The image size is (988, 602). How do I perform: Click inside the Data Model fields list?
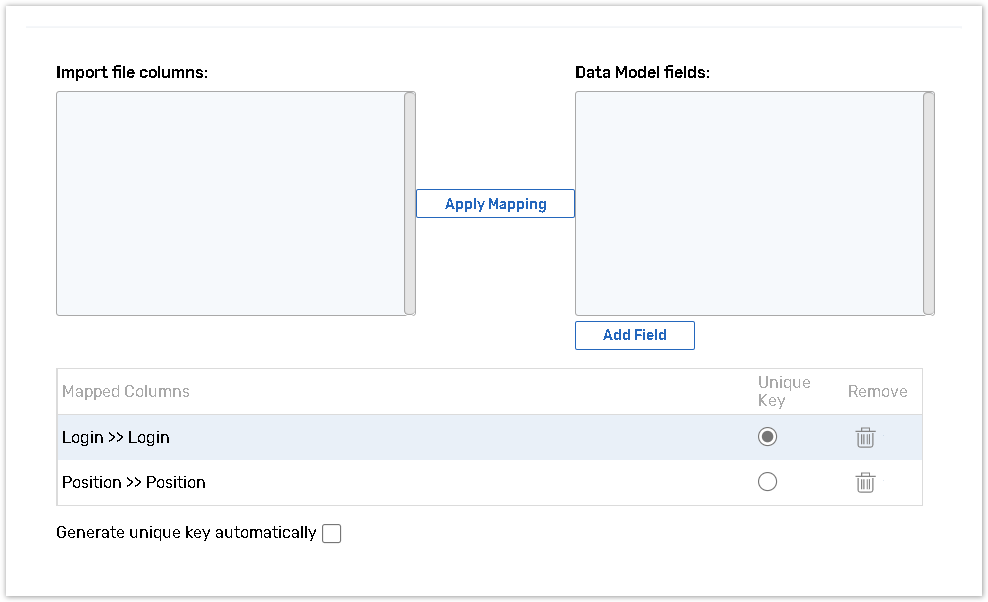pyautogui.click(x=748, y=204)
